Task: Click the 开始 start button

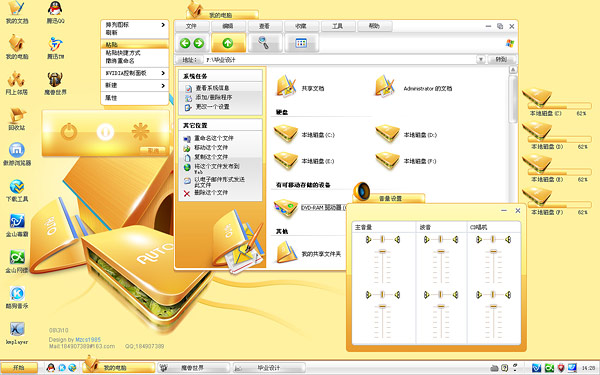Action: coord(19,368)
